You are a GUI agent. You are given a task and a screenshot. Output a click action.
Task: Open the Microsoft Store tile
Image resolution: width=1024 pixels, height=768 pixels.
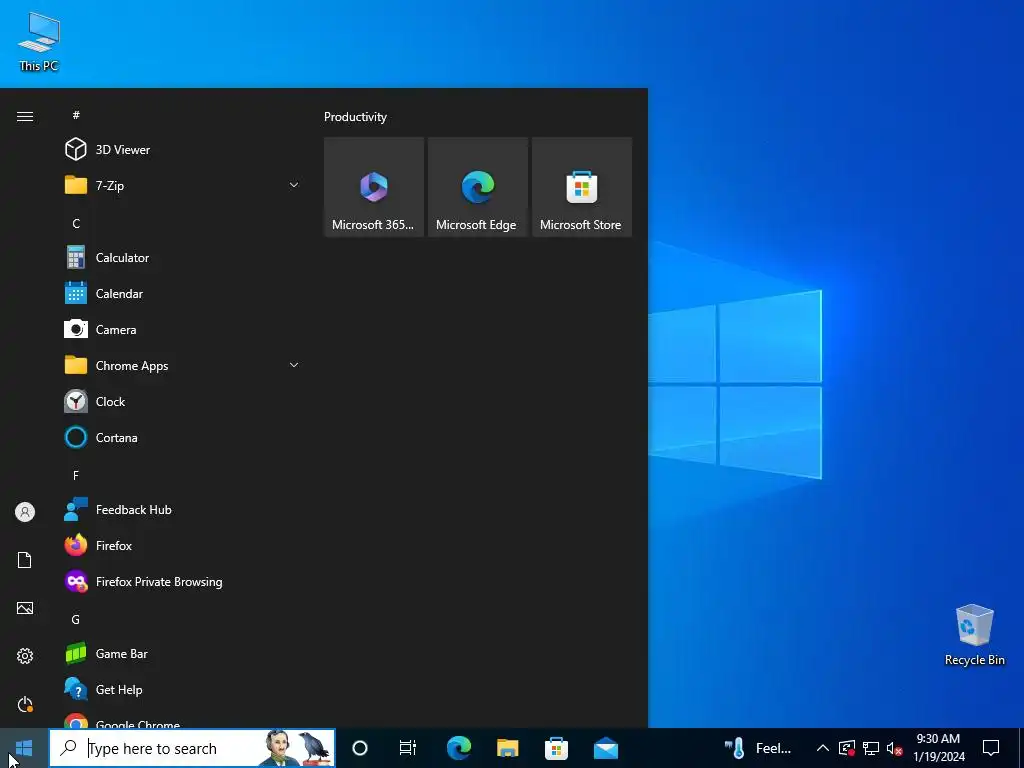pos(582,187)
